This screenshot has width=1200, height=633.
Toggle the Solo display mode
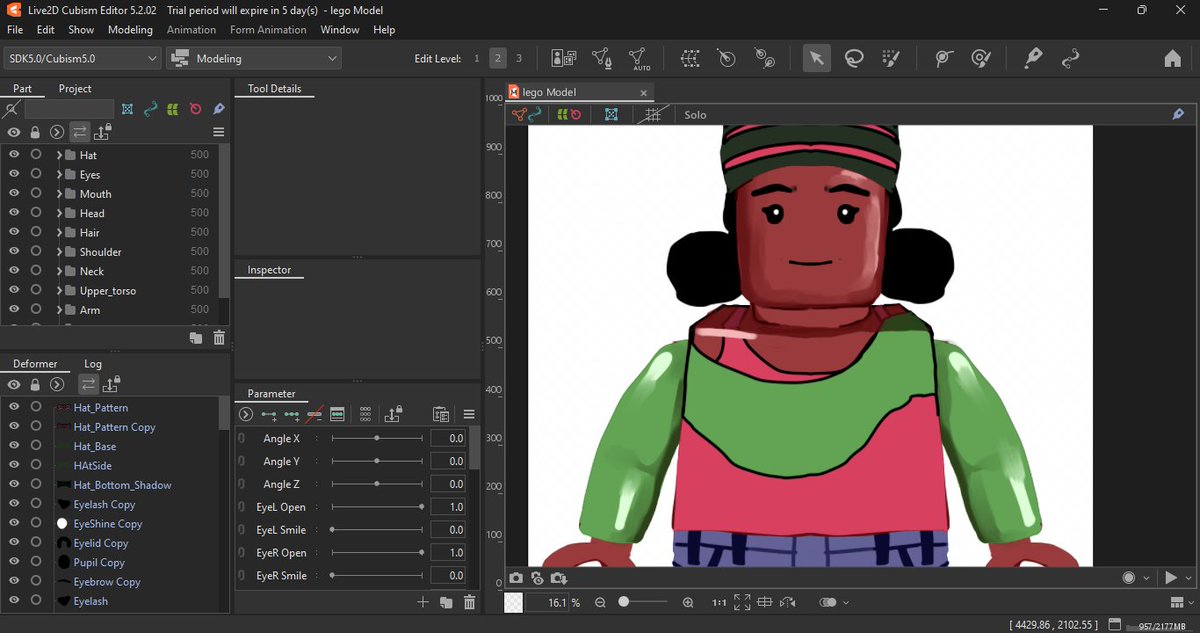pos(695,115)
